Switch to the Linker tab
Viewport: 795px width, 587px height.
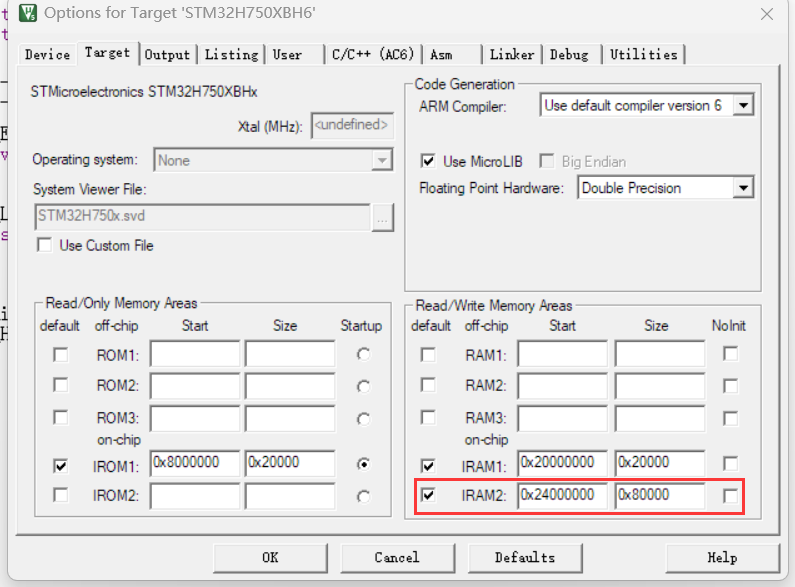click(512, 54)
